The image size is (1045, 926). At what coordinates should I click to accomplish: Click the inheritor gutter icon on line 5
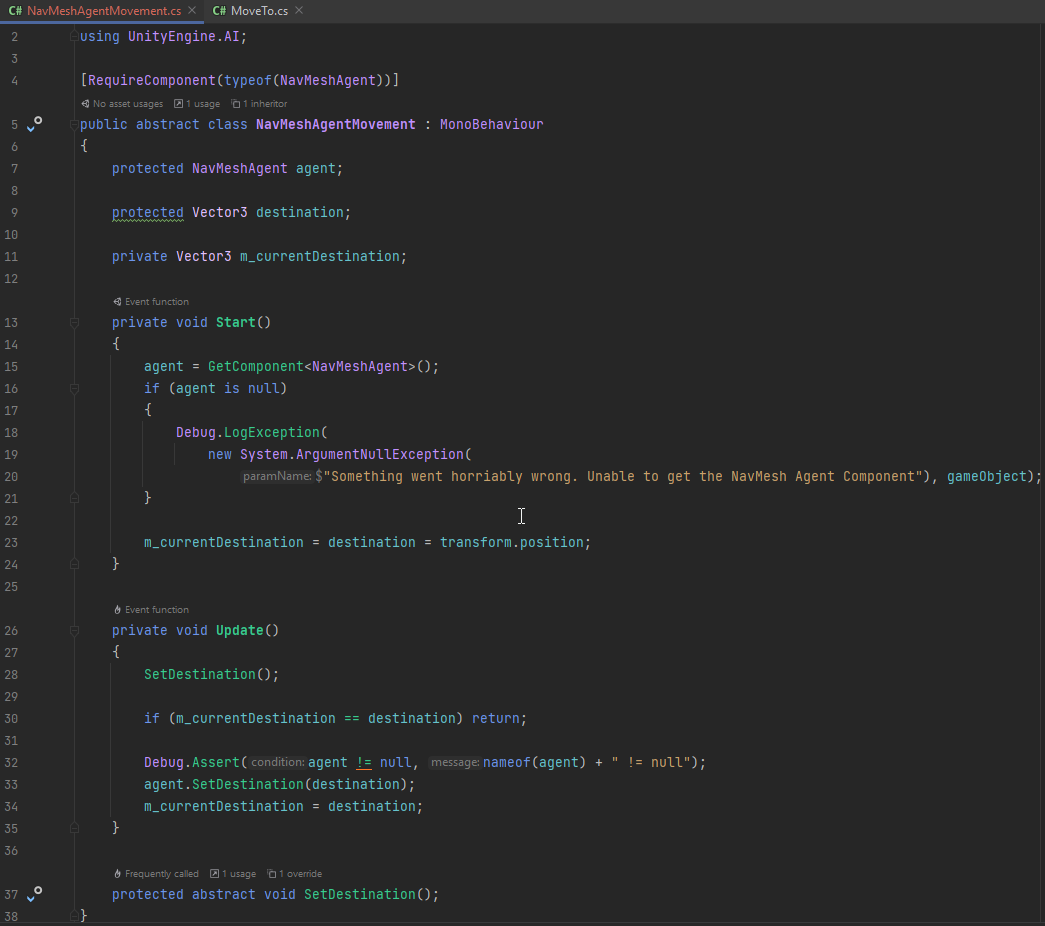coord(34,124)
